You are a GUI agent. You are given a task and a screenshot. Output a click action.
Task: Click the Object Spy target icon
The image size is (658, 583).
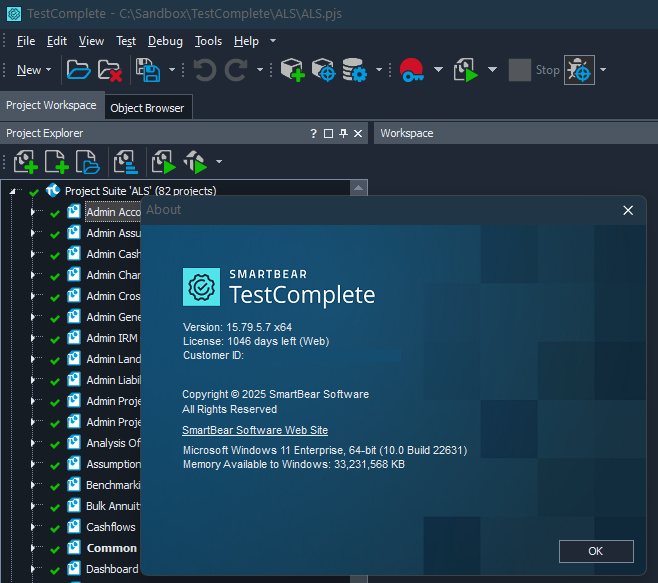click(x=579, y=70)
